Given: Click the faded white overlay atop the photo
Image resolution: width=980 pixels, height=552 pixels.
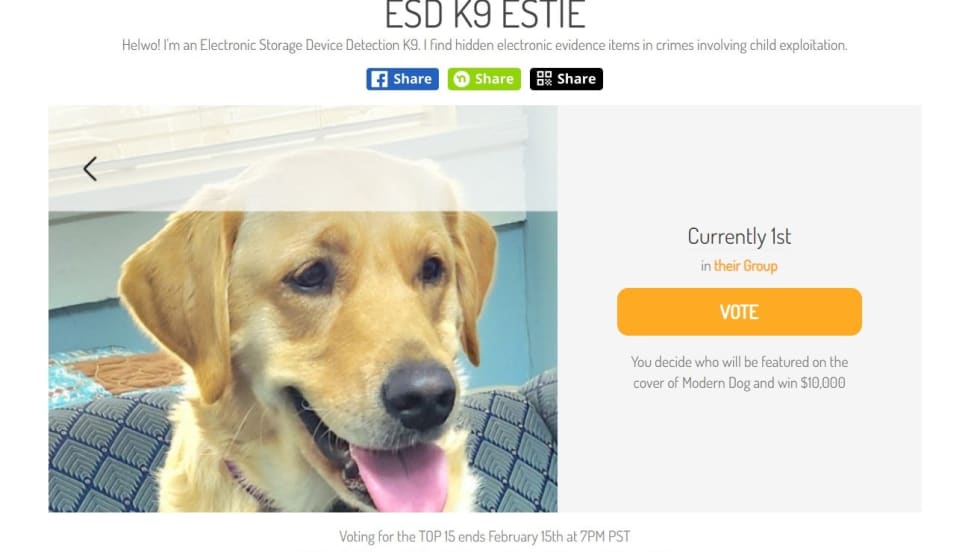Looking at the screenshot, I should pos(303,158).
